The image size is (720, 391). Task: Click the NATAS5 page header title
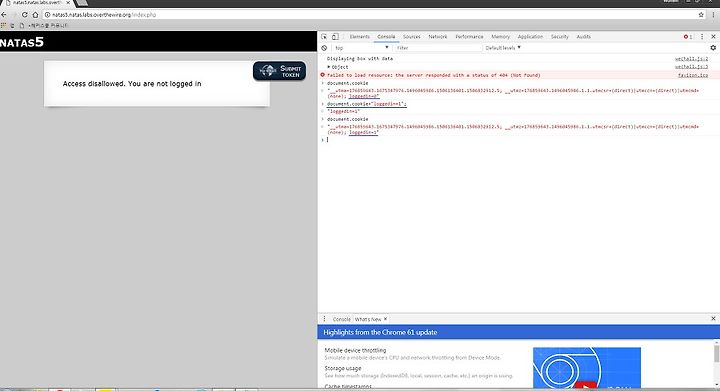[x=22, y=43]
